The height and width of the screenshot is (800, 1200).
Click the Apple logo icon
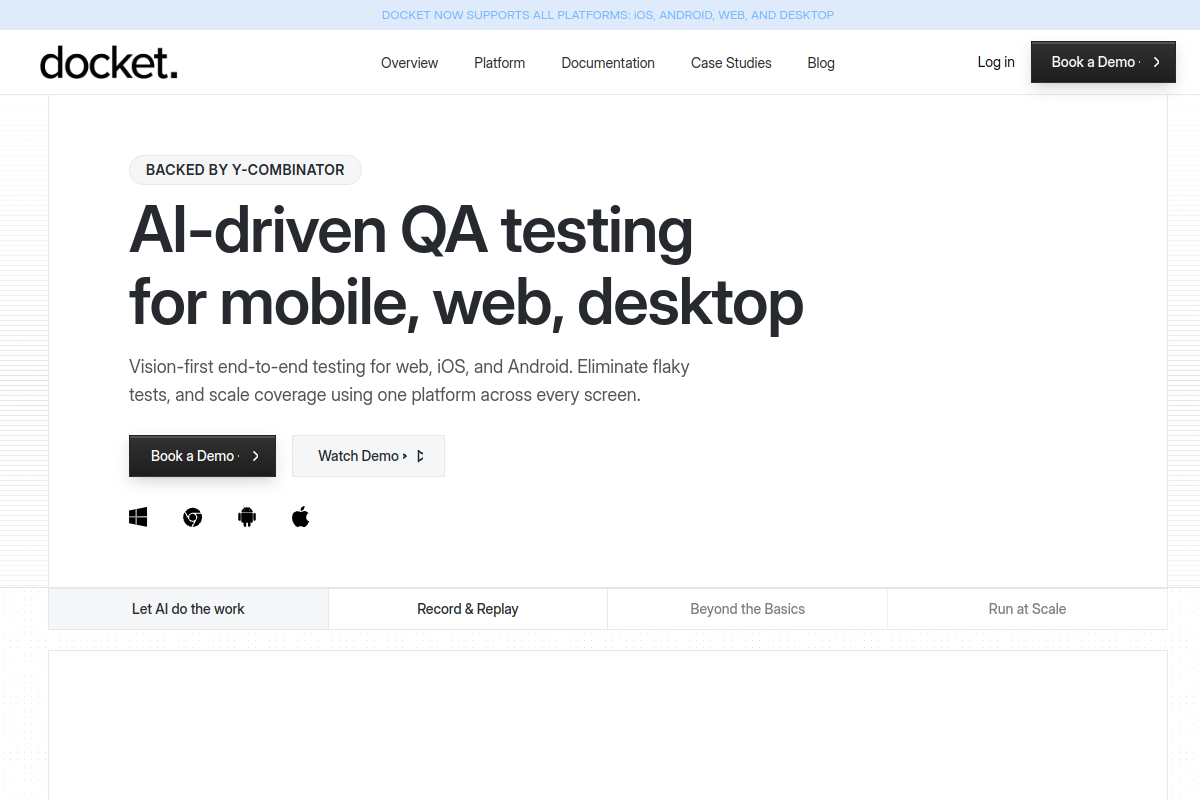click(300, 517)
